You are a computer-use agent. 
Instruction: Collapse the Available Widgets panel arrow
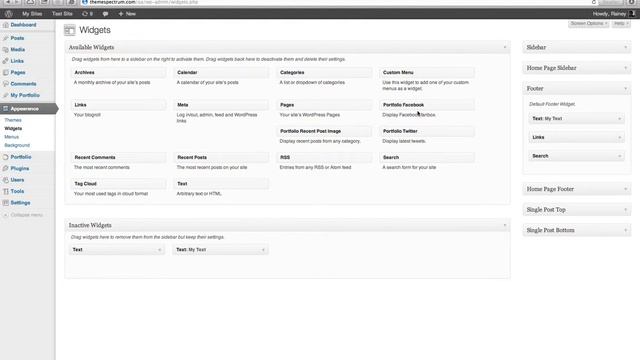pyautogui.click(x=504, y=47)
